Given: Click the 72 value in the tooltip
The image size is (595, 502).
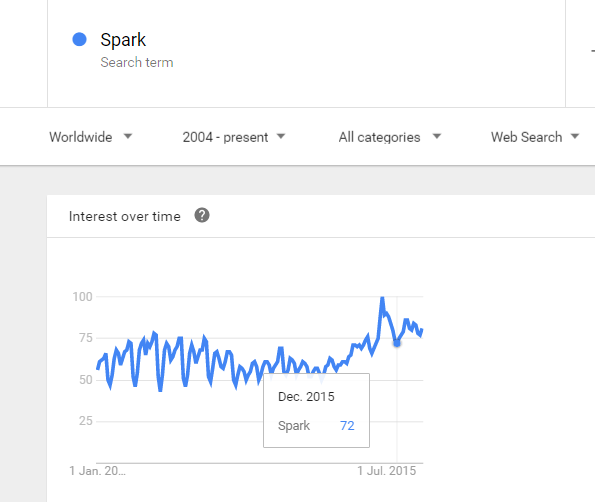Looking at the screenshot, I should click(x=347, y=426).
